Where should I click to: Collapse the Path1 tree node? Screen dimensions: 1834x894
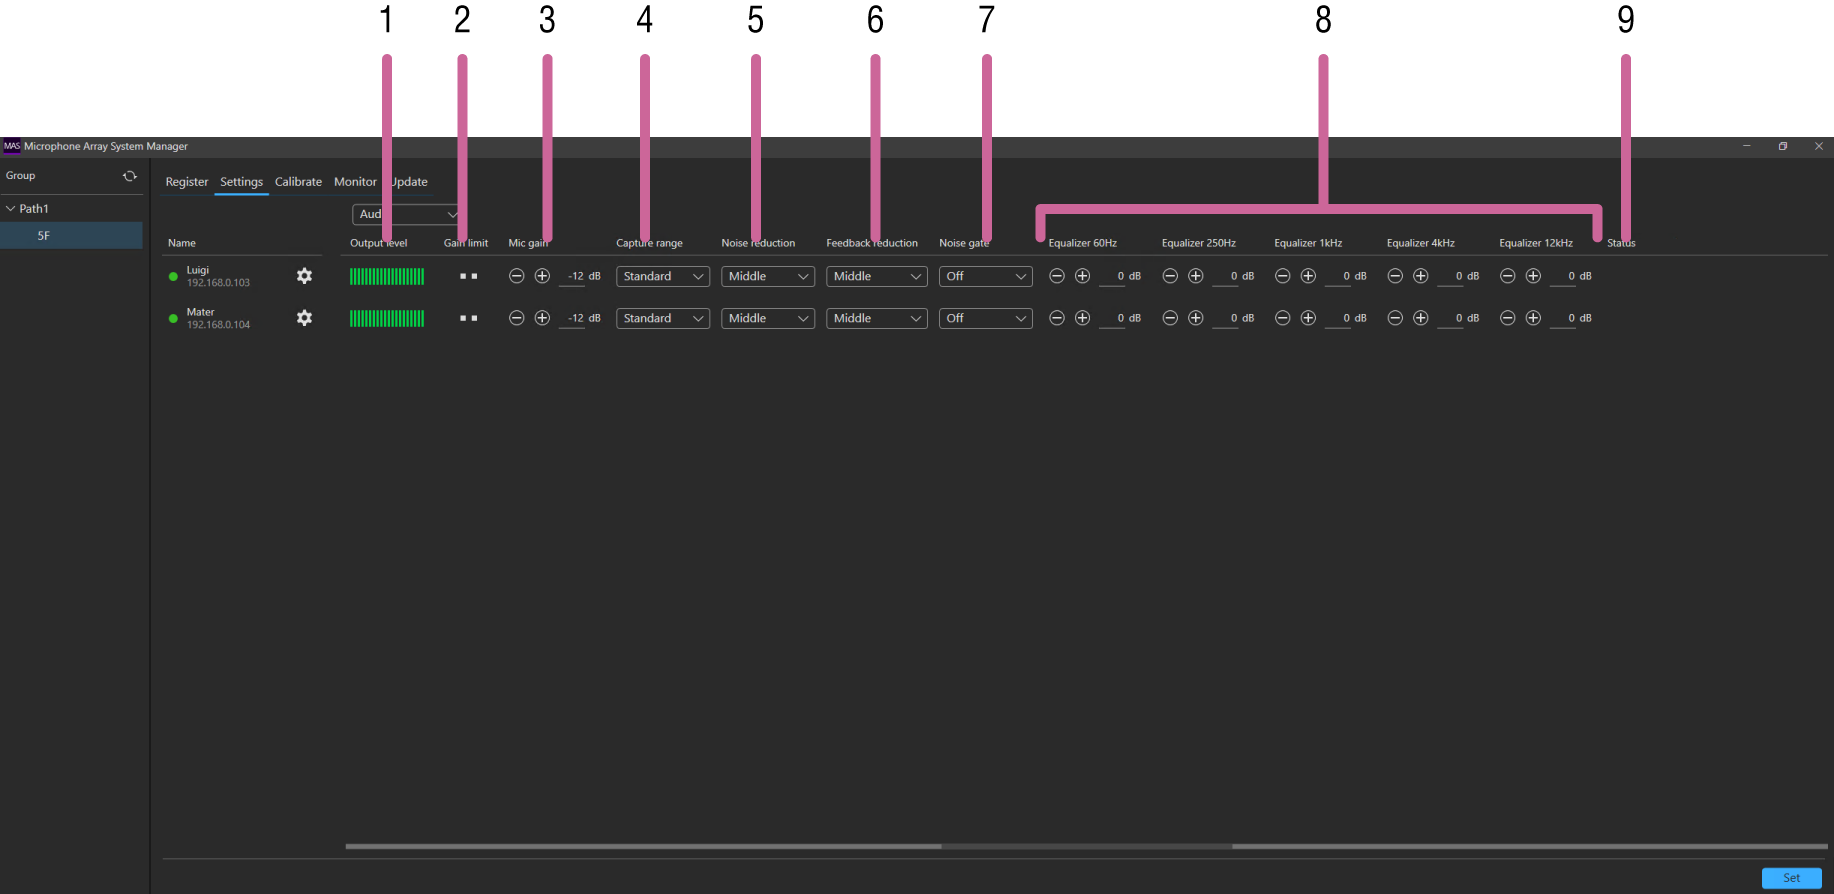(11, 209)
